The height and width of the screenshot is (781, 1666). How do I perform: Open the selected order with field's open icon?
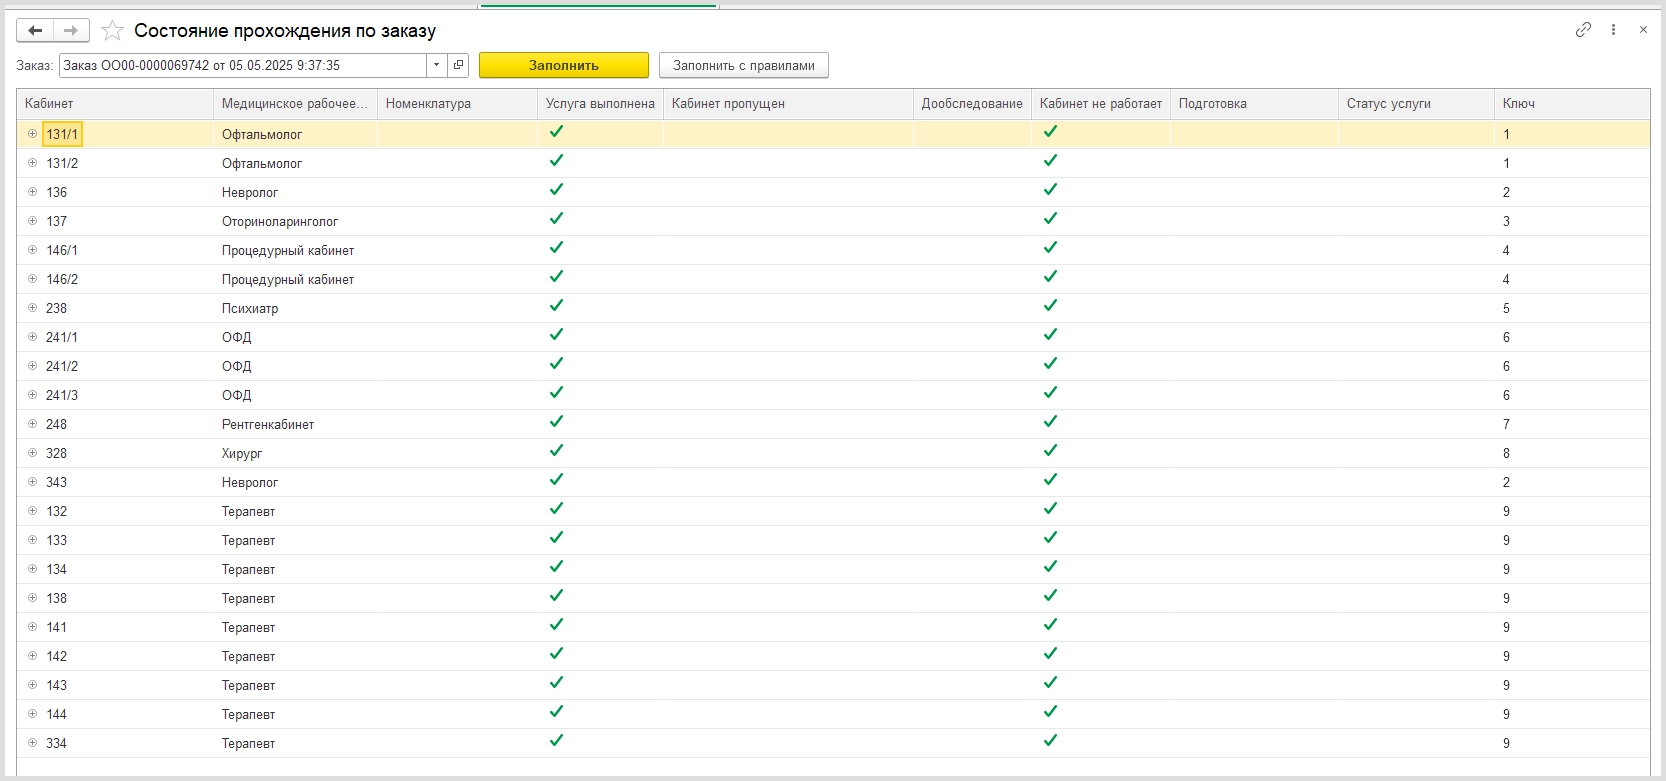coord(459,65)
